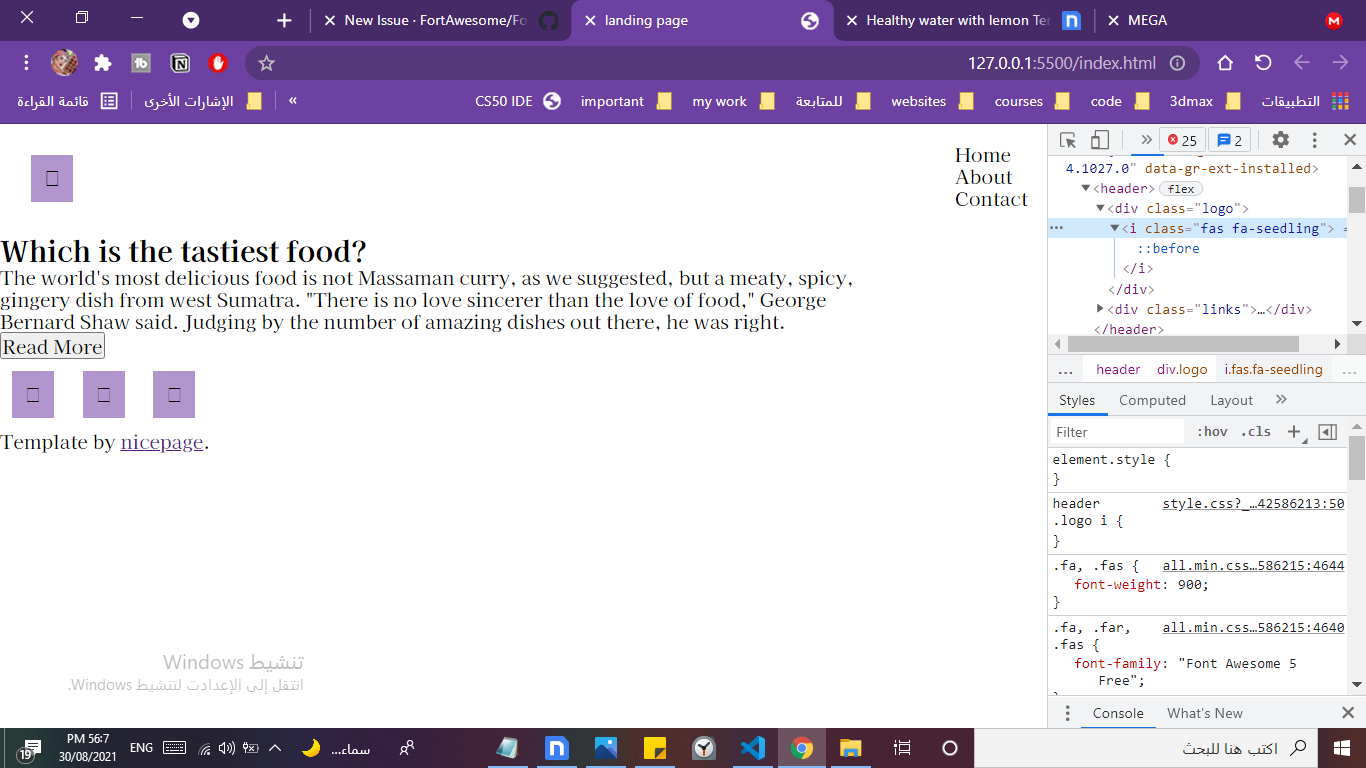Click the styles Filter input field
The width and height of the screenshot is (1366, 768).
[1117, 432]
